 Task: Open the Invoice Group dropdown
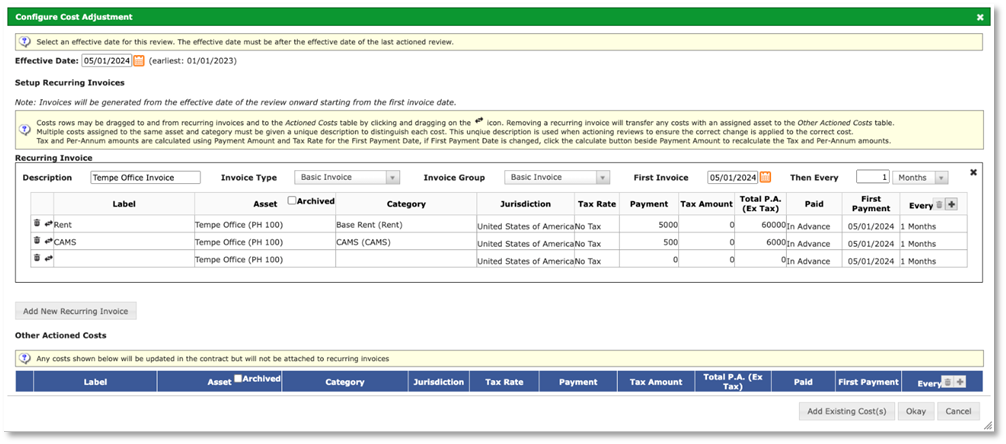[557, 177]
